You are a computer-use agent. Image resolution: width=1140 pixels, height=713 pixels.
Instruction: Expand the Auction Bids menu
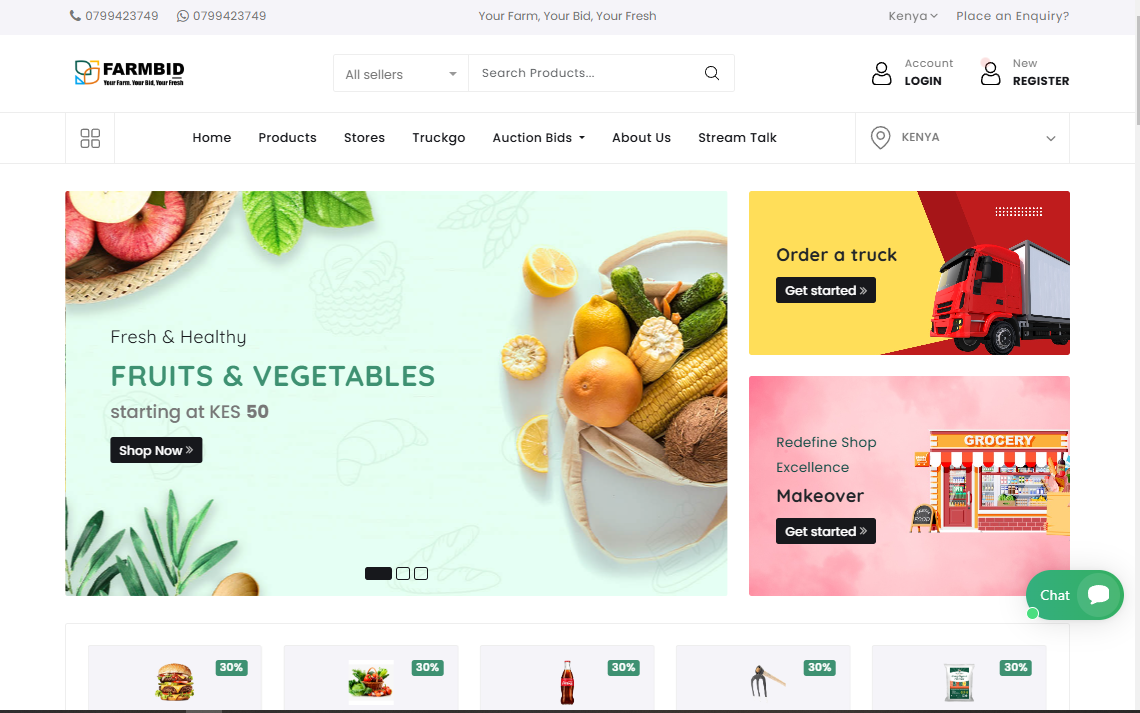pyautogui.click(x=539, y=138)
